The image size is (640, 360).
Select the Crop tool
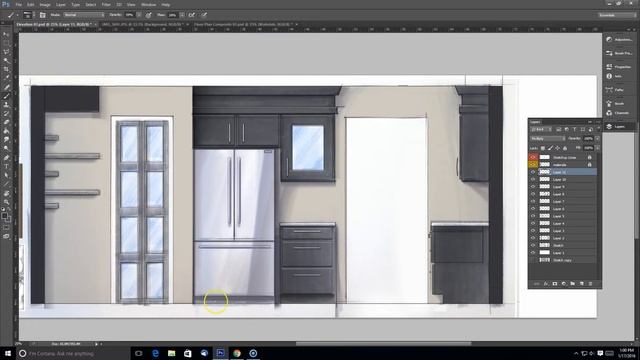6,69
